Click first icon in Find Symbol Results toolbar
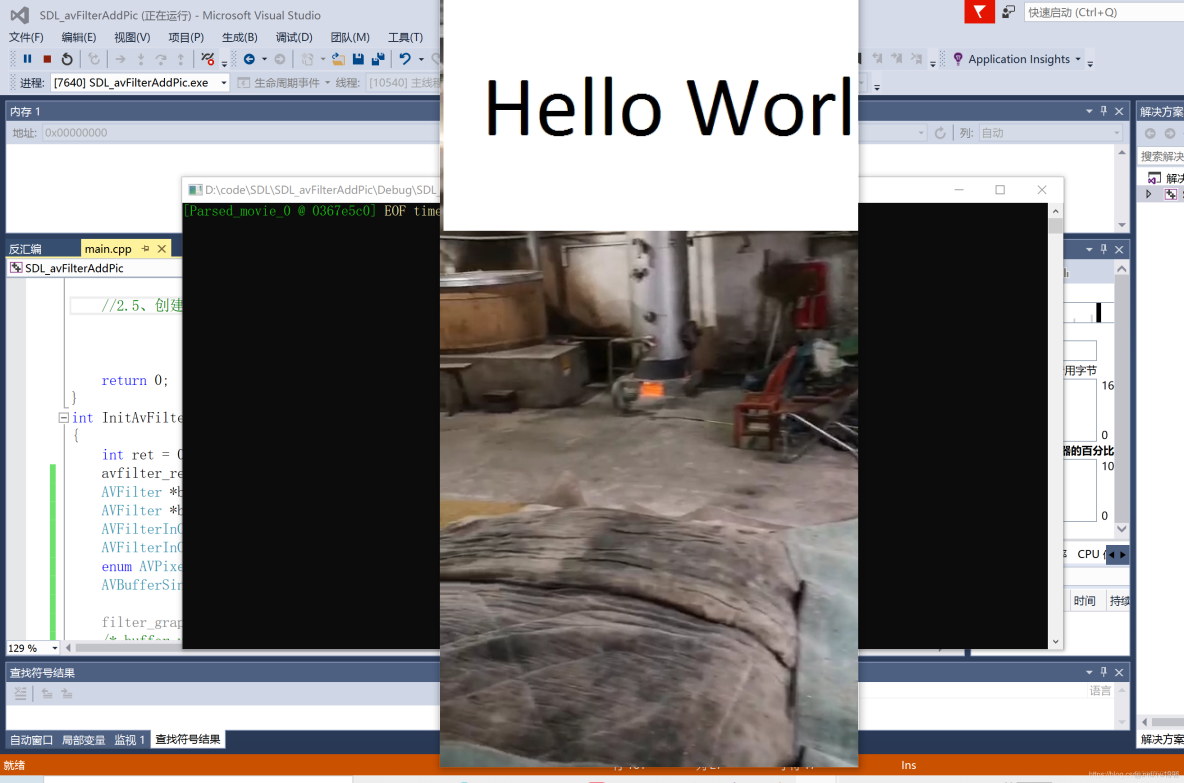1184x783 pixels. (20, 693)
